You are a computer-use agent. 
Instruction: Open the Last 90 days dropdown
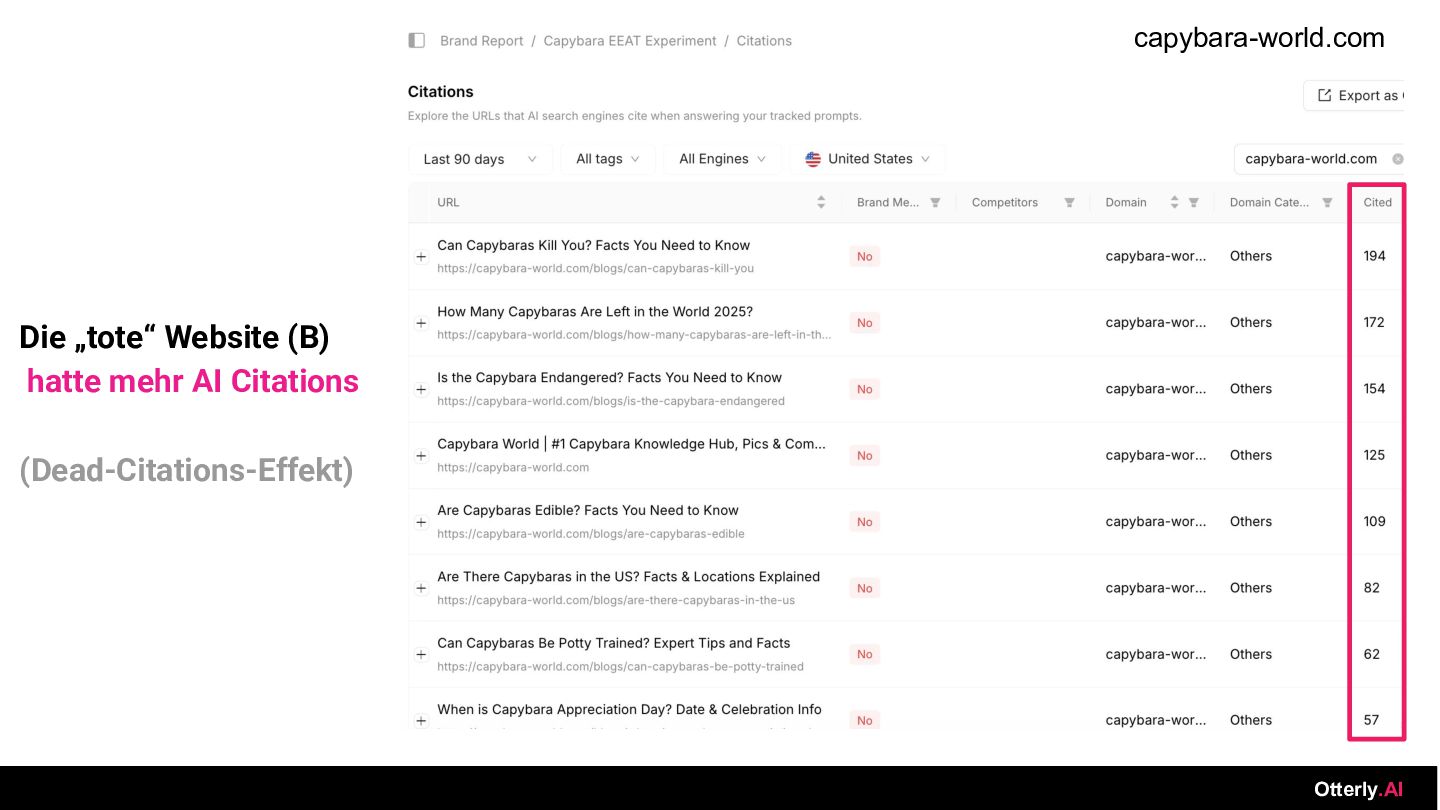(480, 159)
